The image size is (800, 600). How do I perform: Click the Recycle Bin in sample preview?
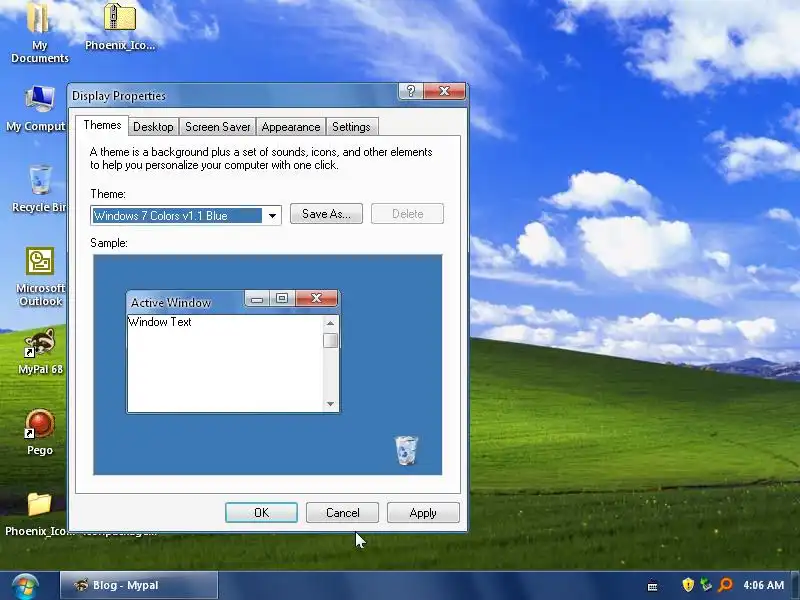pyautogui.click(x=407, y=450)
